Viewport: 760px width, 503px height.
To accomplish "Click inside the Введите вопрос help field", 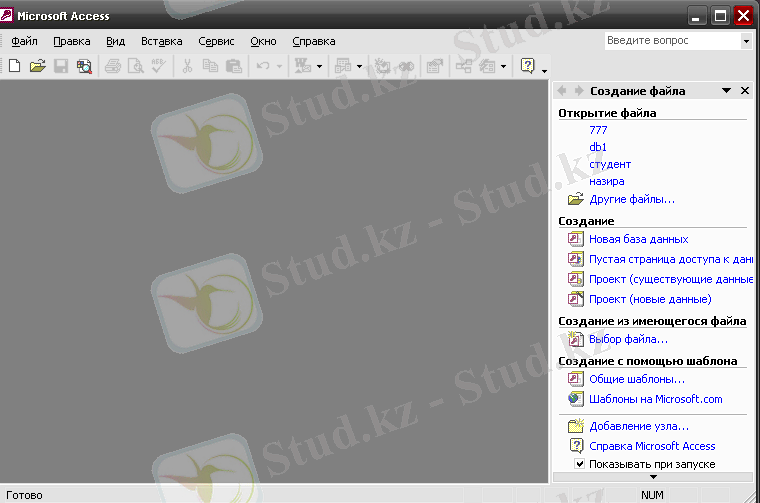I will tap(672, 41).
